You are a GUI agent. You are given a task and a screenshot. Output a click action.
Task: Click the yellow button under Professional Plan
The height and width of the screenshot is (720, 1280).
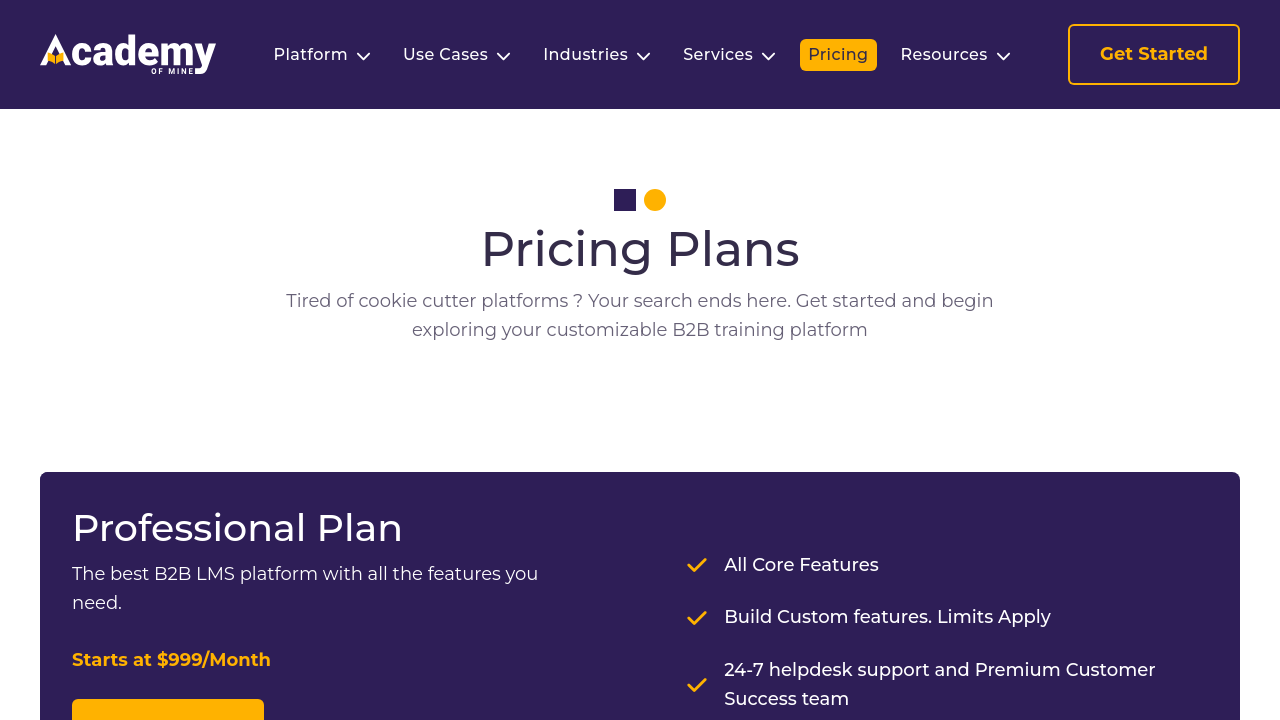coord(168,709)
